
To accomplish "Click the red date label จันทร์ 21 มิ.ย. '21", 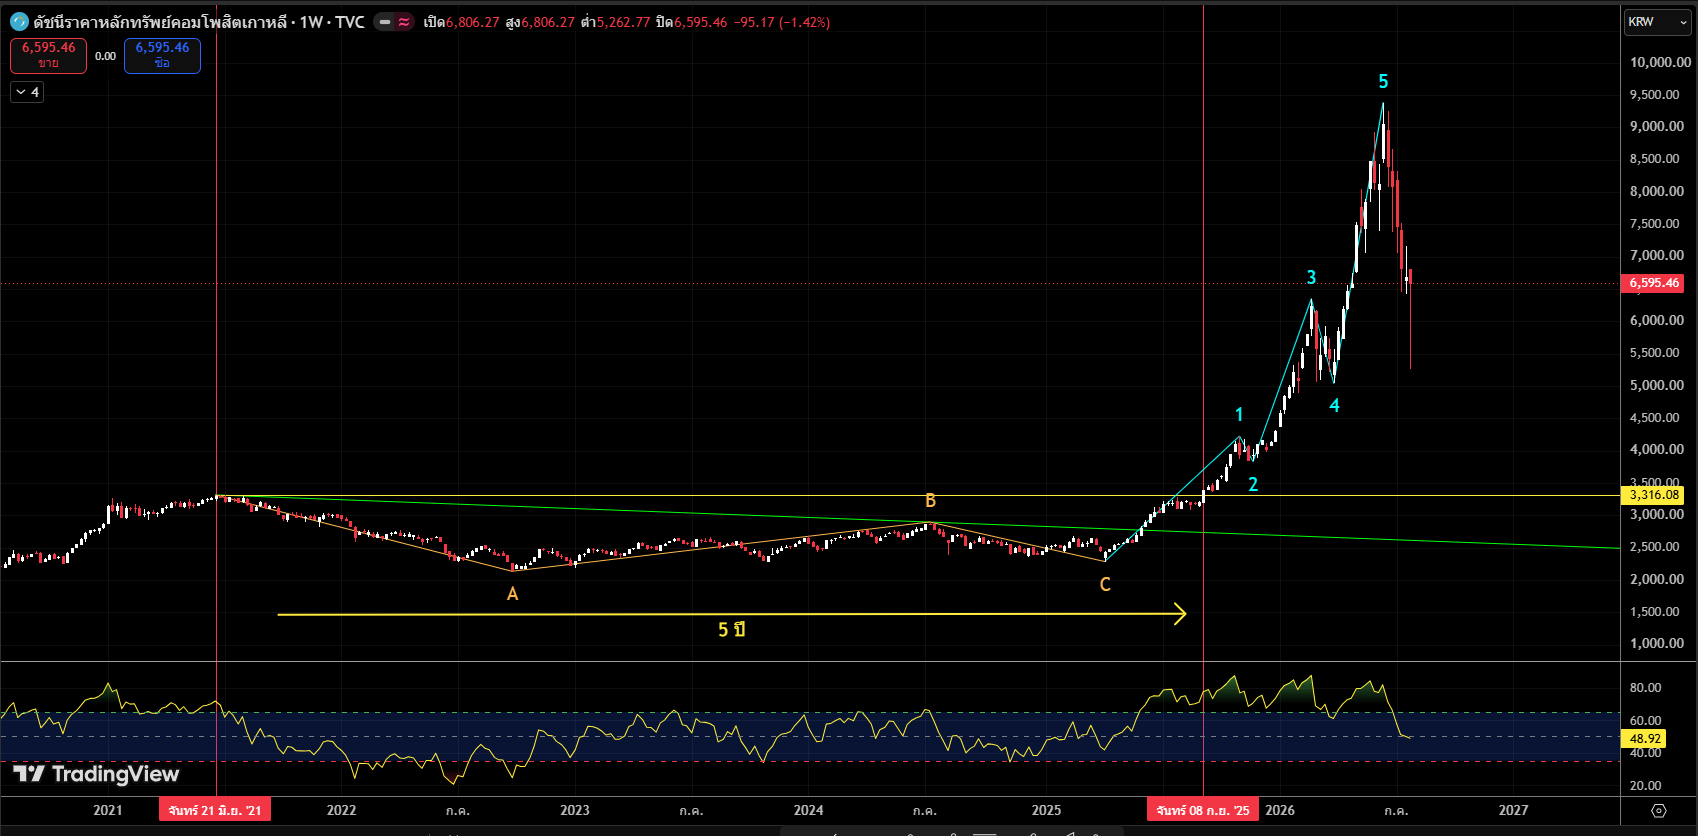I will tap(215, 810).
